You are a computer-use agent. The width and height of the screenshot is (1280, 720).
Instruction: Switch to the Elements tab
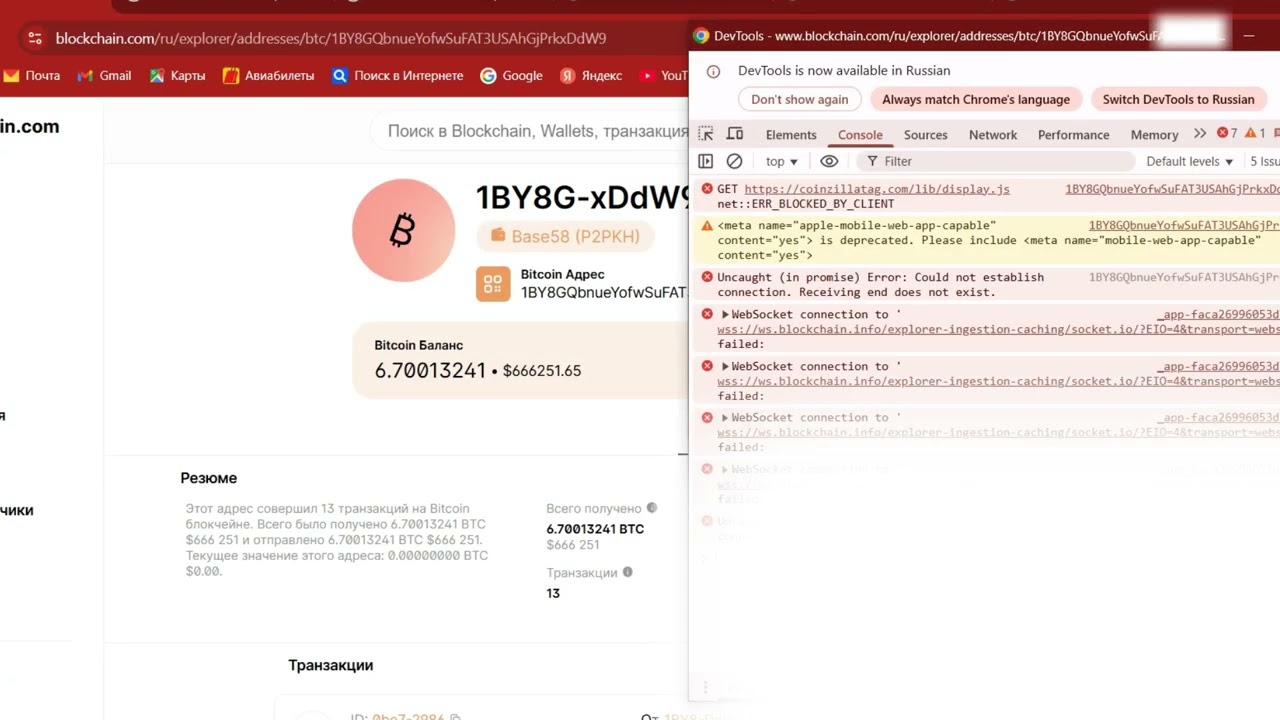pyautogui.click(x=791, y=135)
